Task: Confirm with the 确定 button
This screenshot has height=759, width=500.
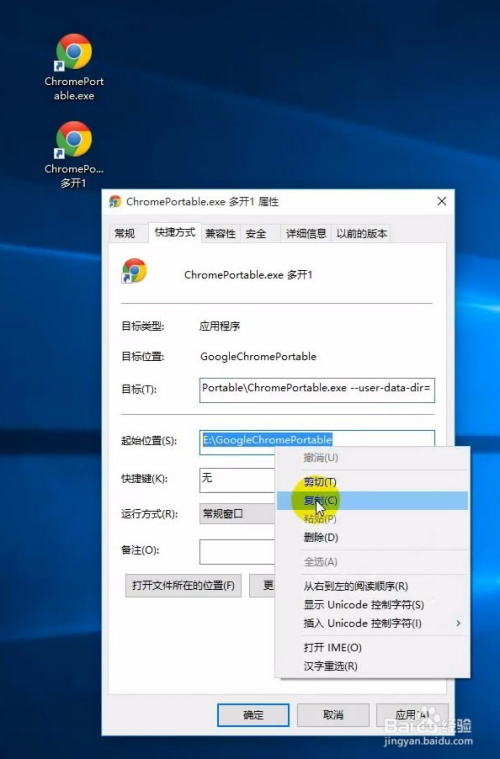Action: (x=253, y=714)
